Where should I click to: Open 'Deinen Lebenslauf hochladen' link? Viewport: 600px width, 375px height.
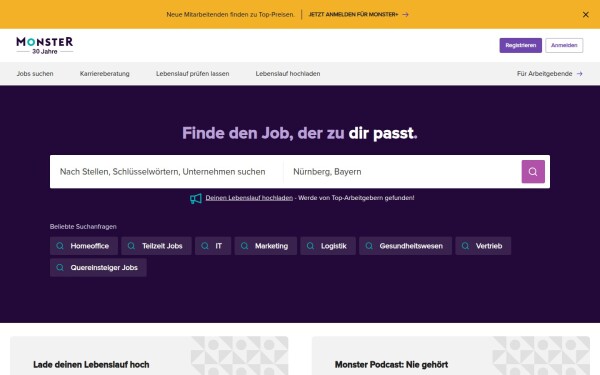249,198
